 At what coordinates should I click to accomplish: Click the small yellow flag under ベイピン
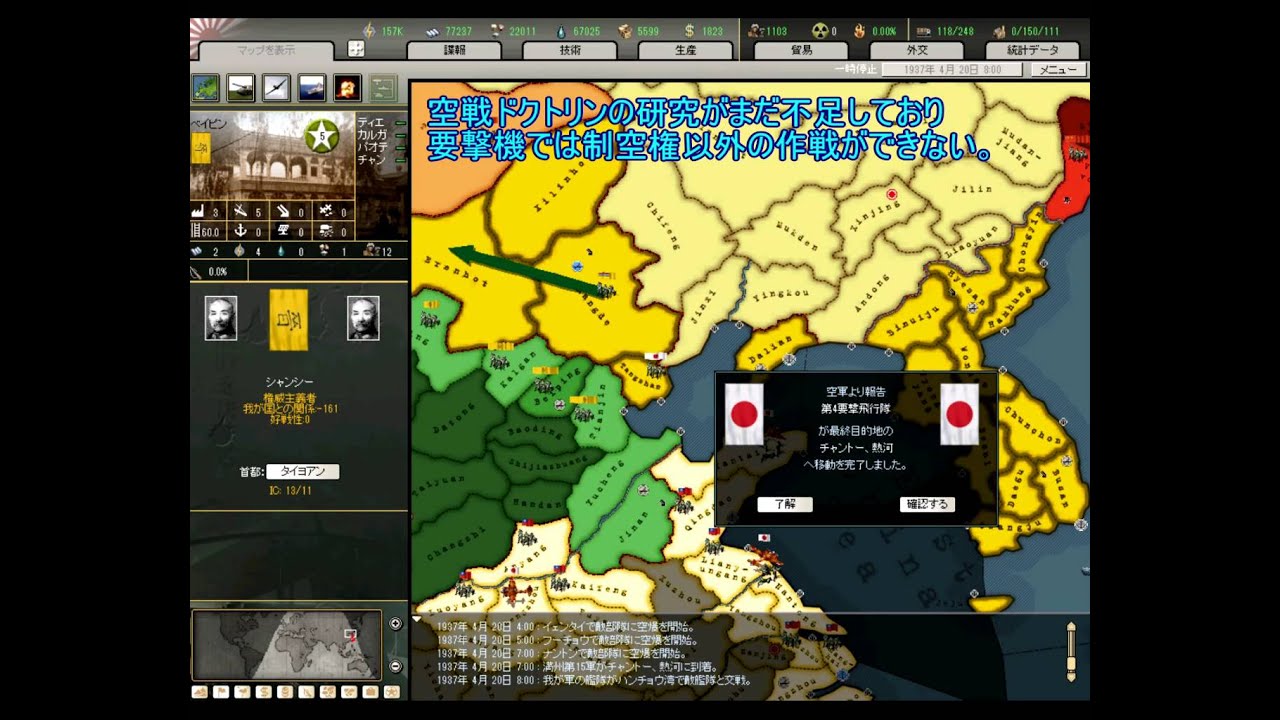coord(200,147)
